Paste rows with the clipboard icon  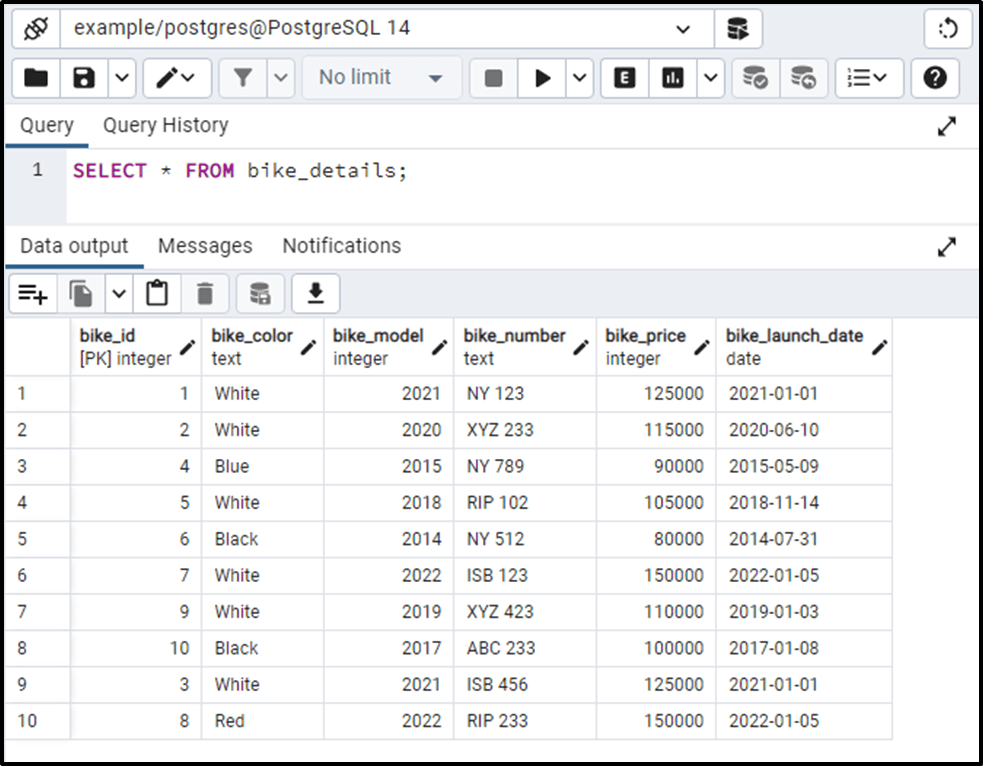click(155, 293)
